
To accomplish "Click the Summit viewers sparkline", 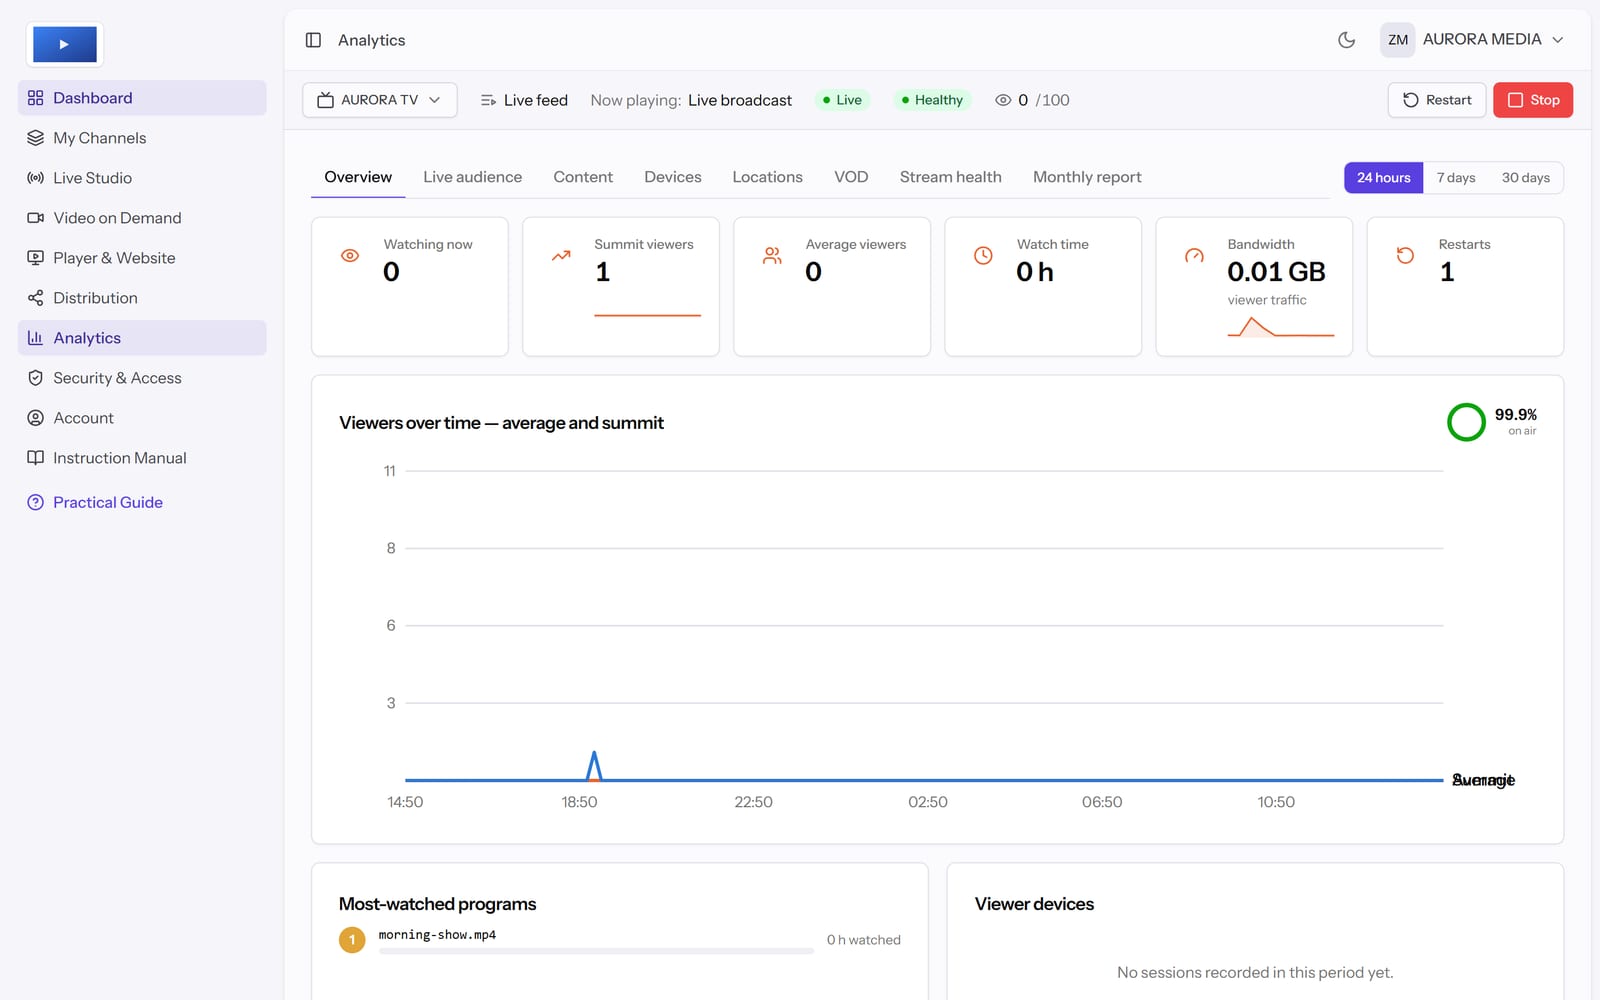I will (x=647, y=315).
